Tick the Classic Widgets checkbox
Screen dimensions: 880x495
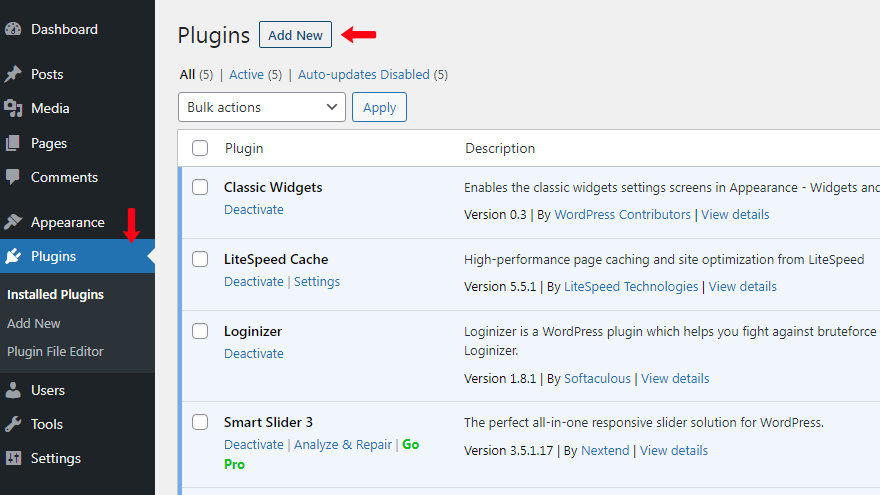point(200,188)
